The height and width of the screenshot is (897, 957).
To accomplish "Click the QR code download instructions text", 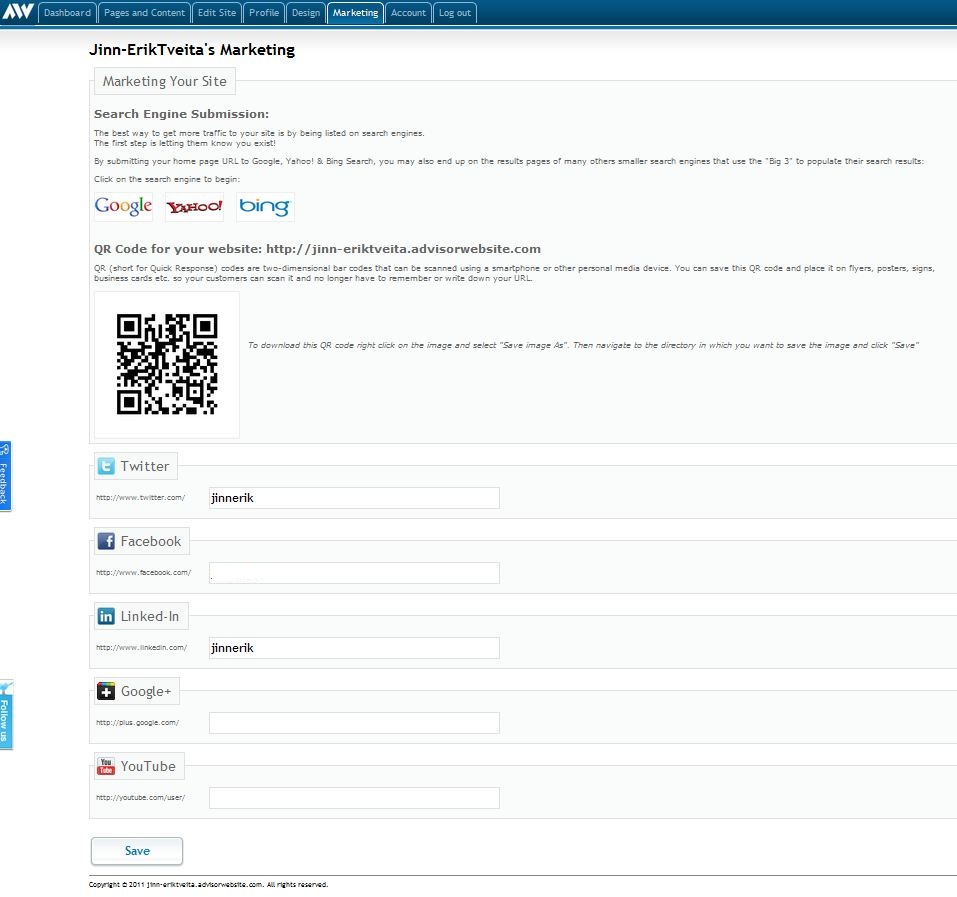I will tap(583, 345).
